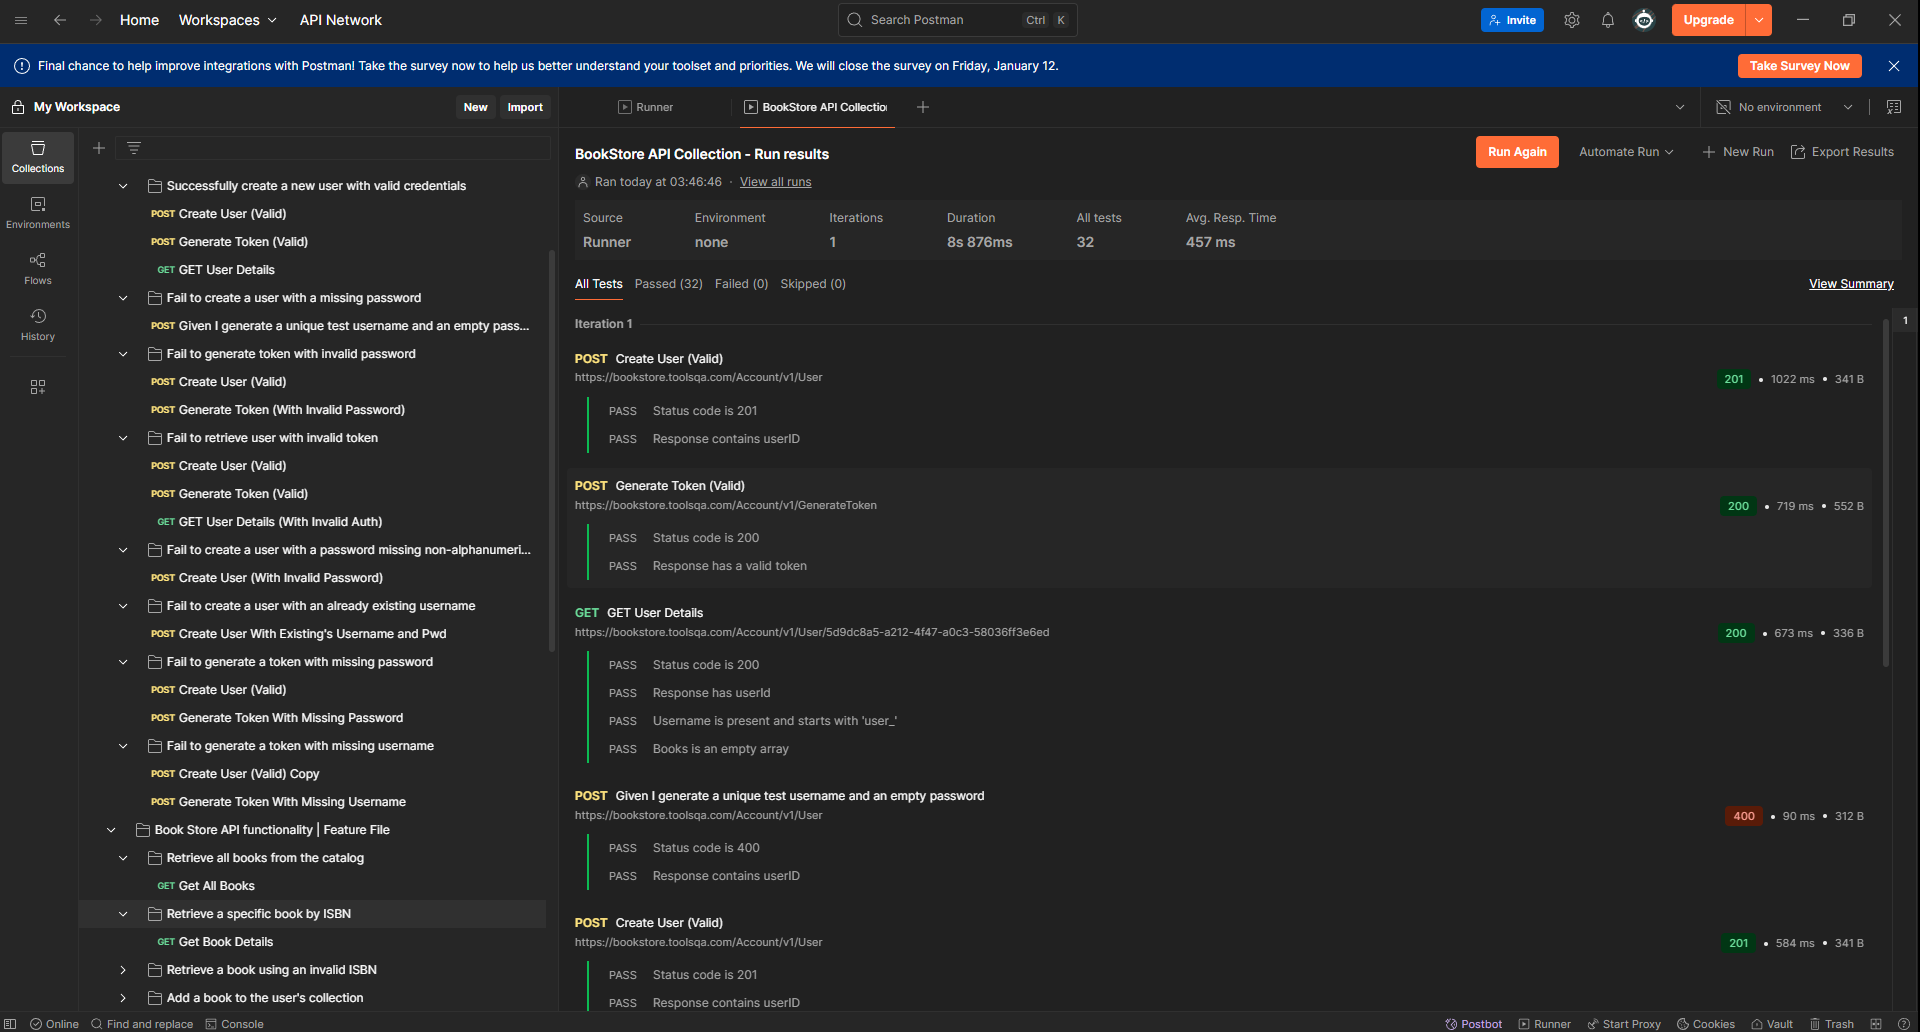Open the notifications bell
Viewport: 1920px width, 1032px height.
pyautogui.click(x=1608, y=20)
